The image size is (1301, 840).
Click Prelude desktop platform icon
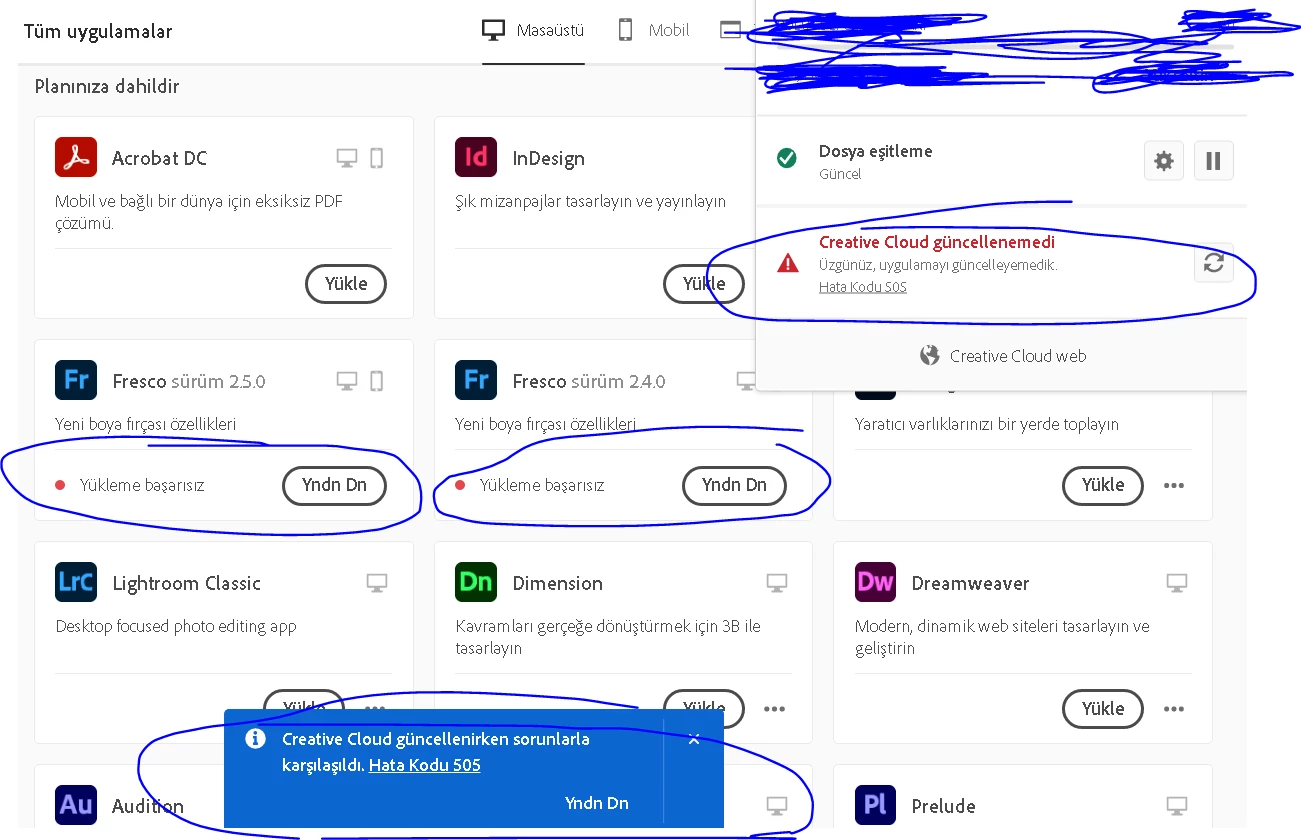1177,805
